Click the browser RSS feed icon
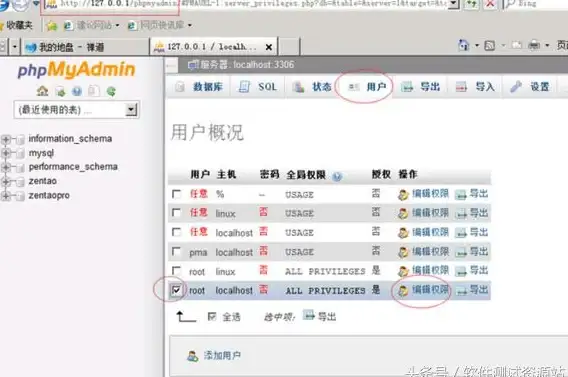 click(490, 46)
